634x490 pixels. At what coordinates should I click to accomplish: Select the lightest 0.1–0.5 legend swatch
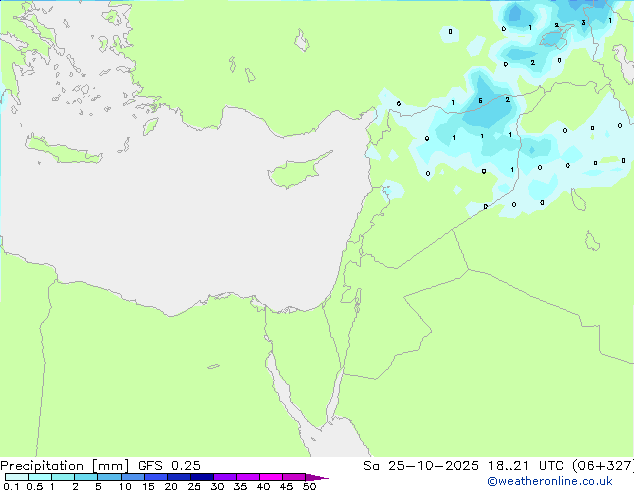point(17,477)
